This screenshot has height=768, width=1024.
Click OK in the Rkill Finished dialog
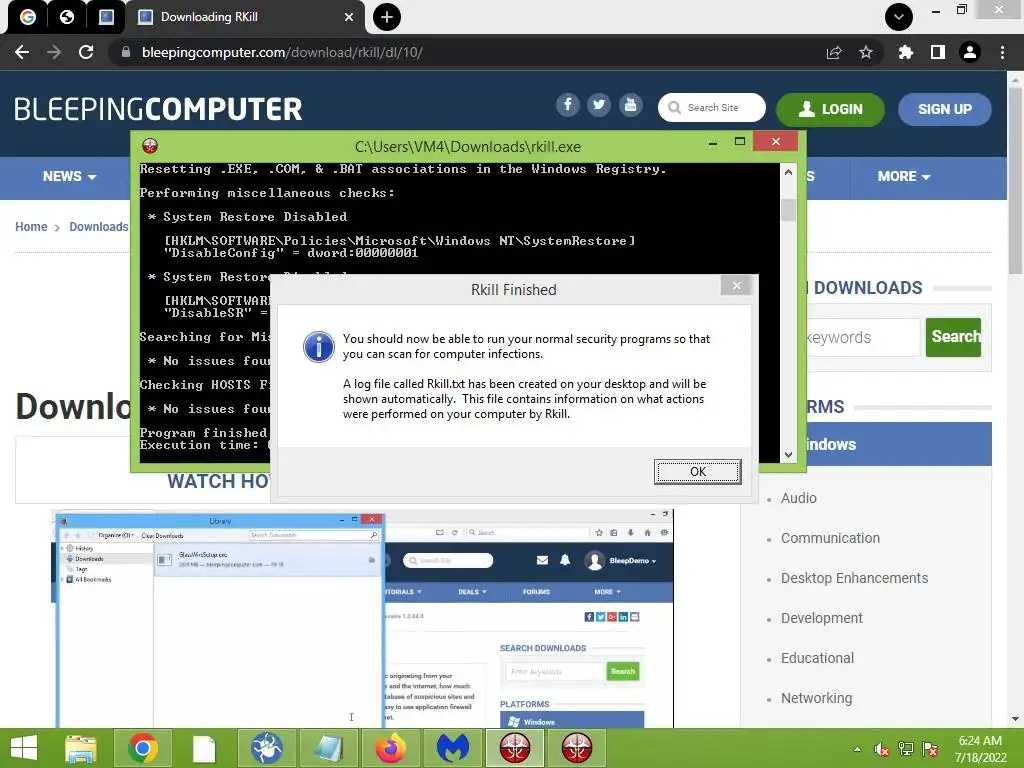[x=697, y=472]
